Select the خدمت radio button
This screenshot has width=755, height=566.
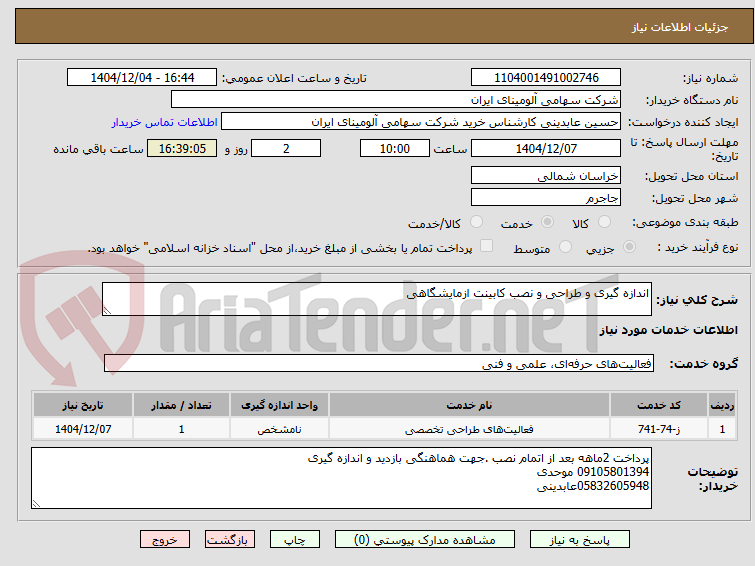(547, 222)
